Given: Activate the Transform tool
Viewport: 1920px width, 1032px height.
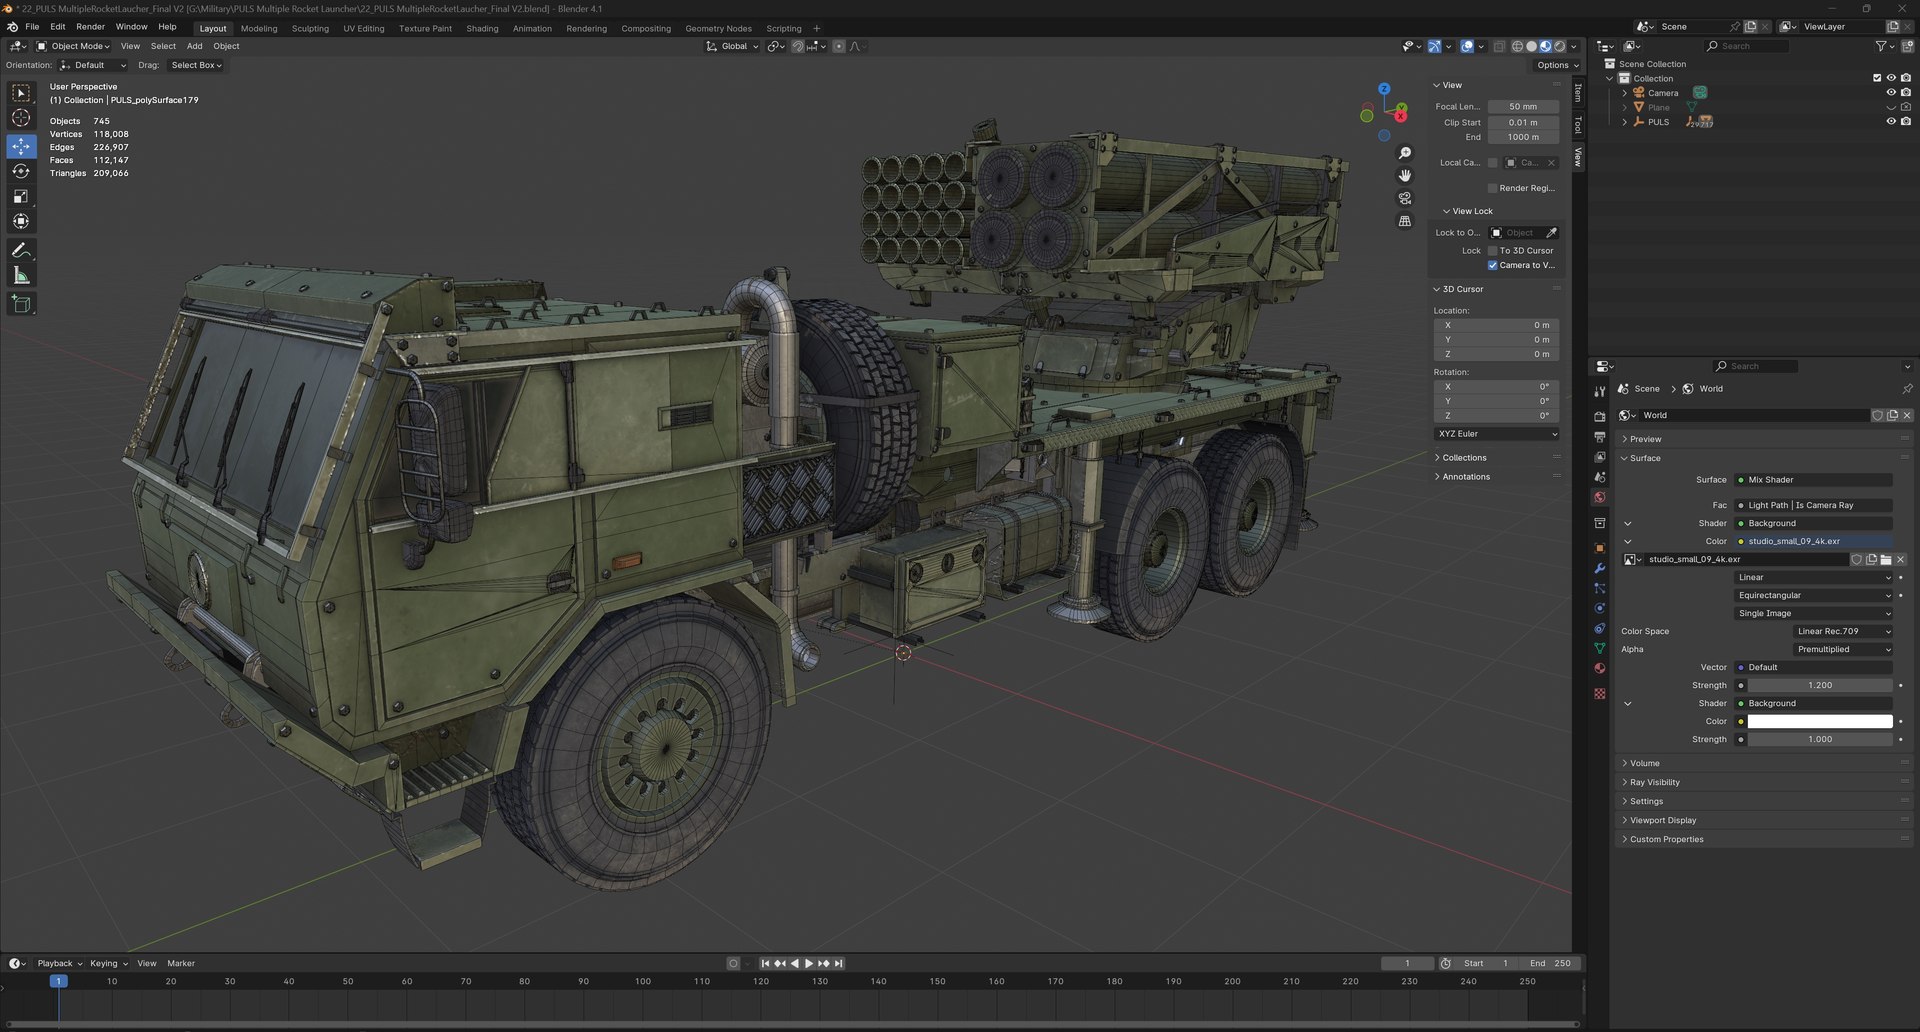Looking at the screenshot, I should 21,221.
